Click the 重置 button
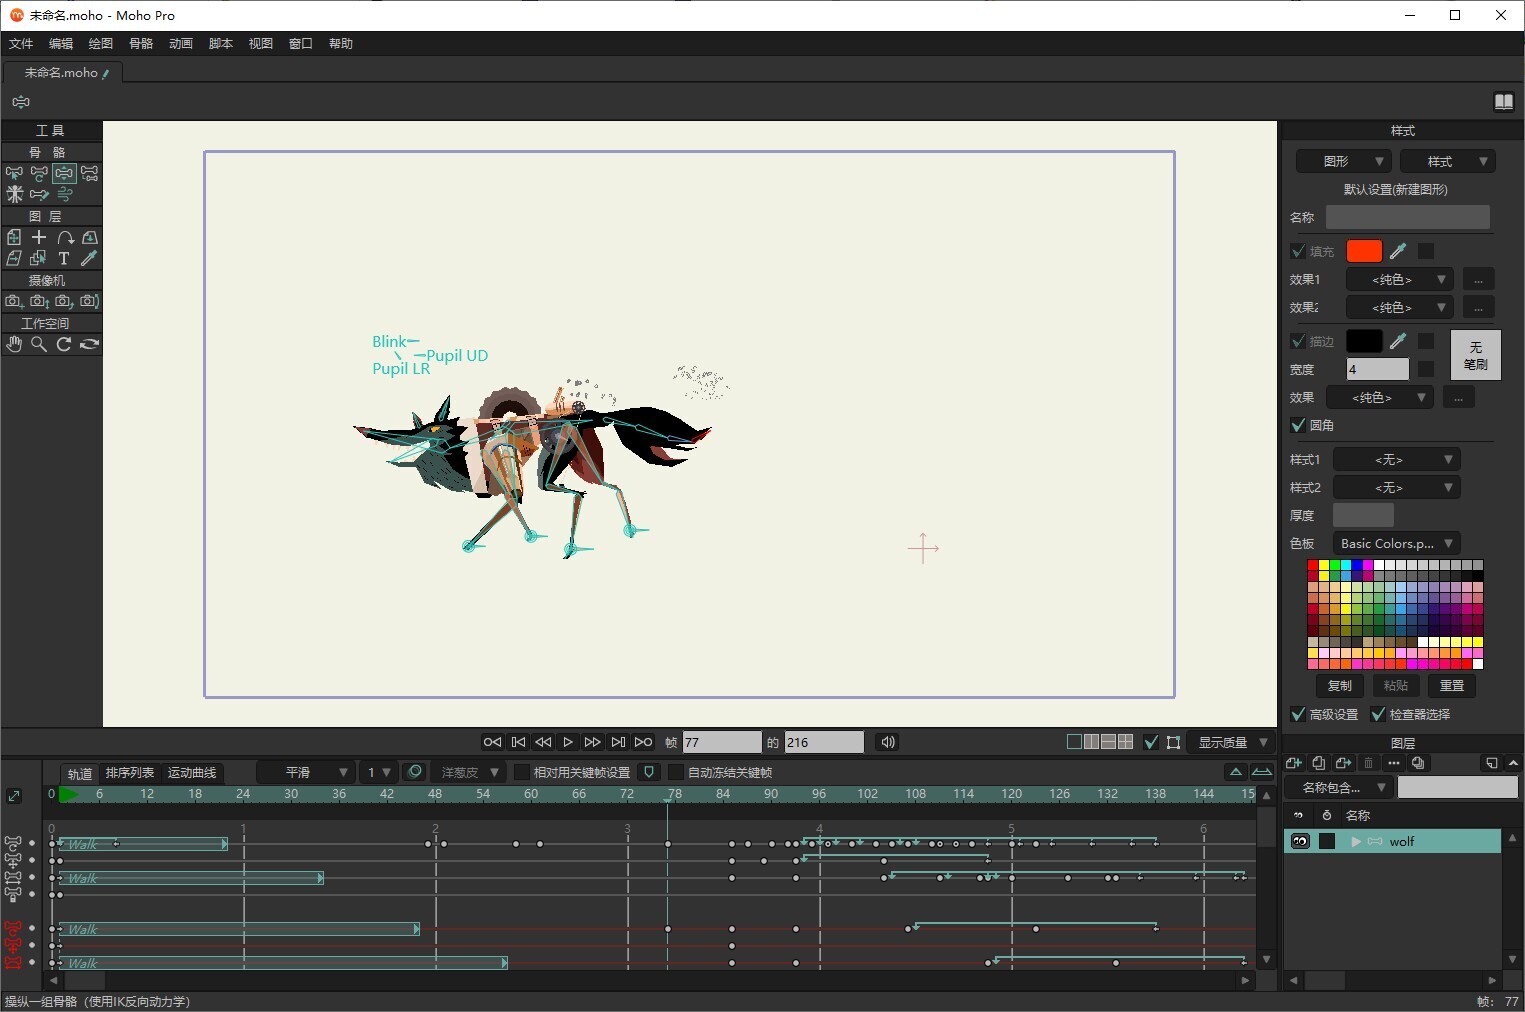1525x1012 pixels. (x=1452, y=685)
